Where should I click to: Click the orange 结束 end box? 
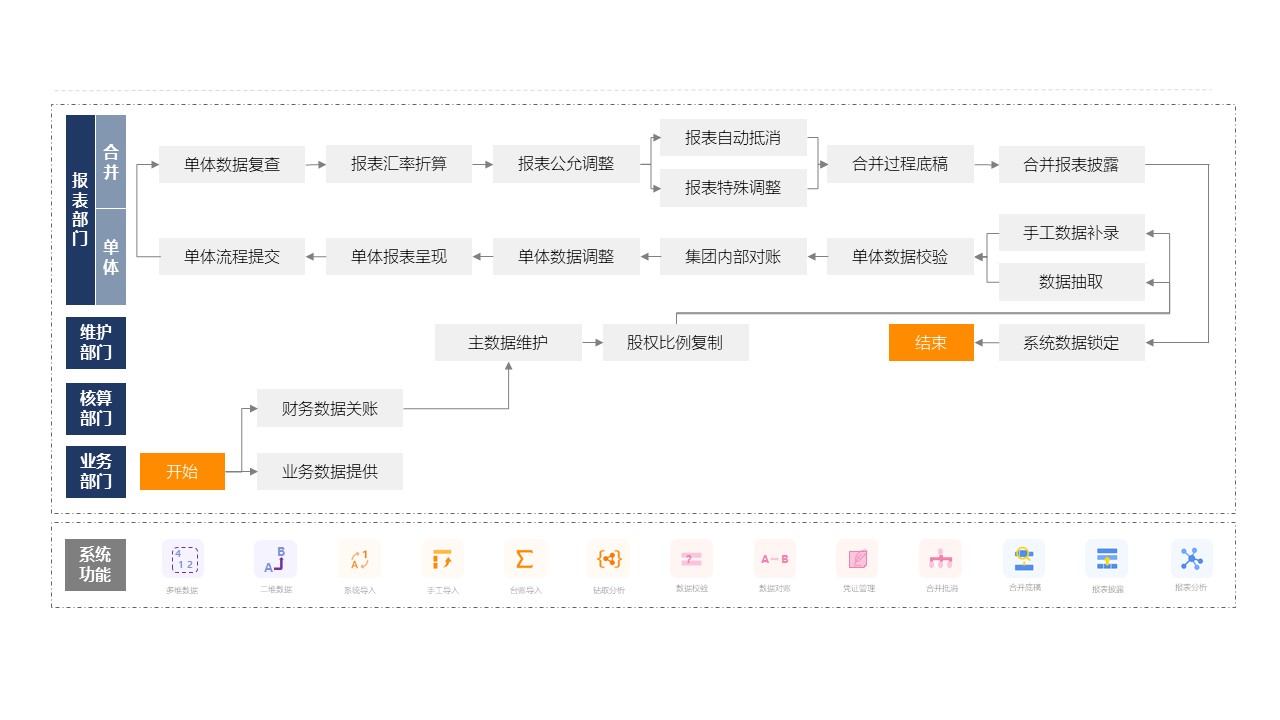[x=931, y=343]
